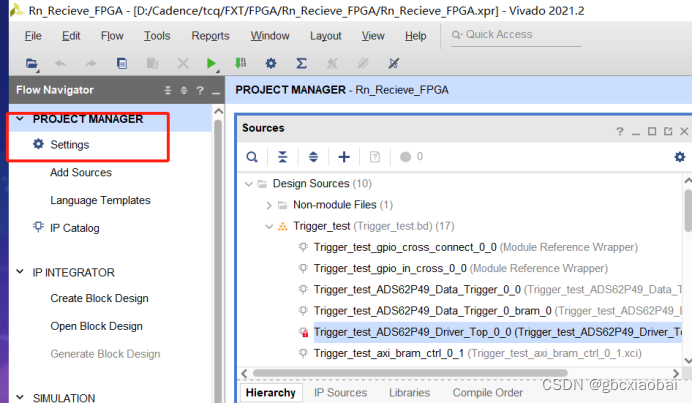Collapse the Design Sources tree node
The width and height of the screenshot is (692, 403).
pos(248,184)
